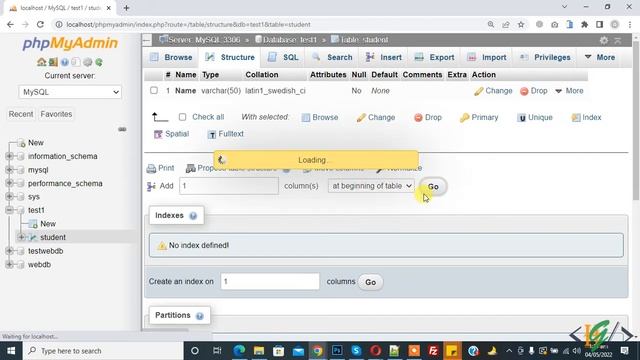The image size is (640, 360).
Task: Click the Spatial index icon
Action: coord(158,134)
